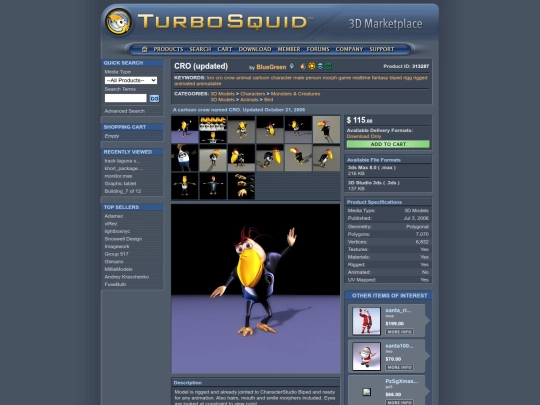Click the GO search button

(154, 98)
